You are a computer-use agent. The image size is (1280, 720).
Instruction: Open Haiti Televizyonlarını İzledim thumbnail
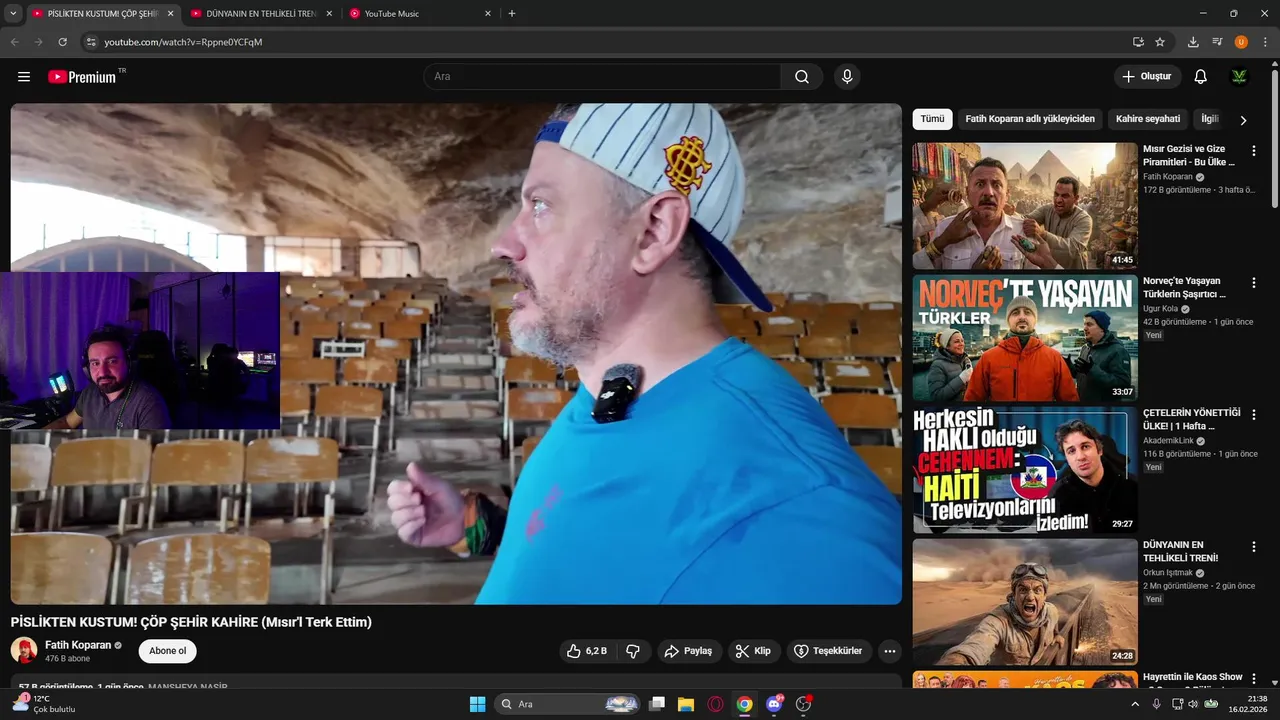pyautogui.click(x=1025, y=470)
